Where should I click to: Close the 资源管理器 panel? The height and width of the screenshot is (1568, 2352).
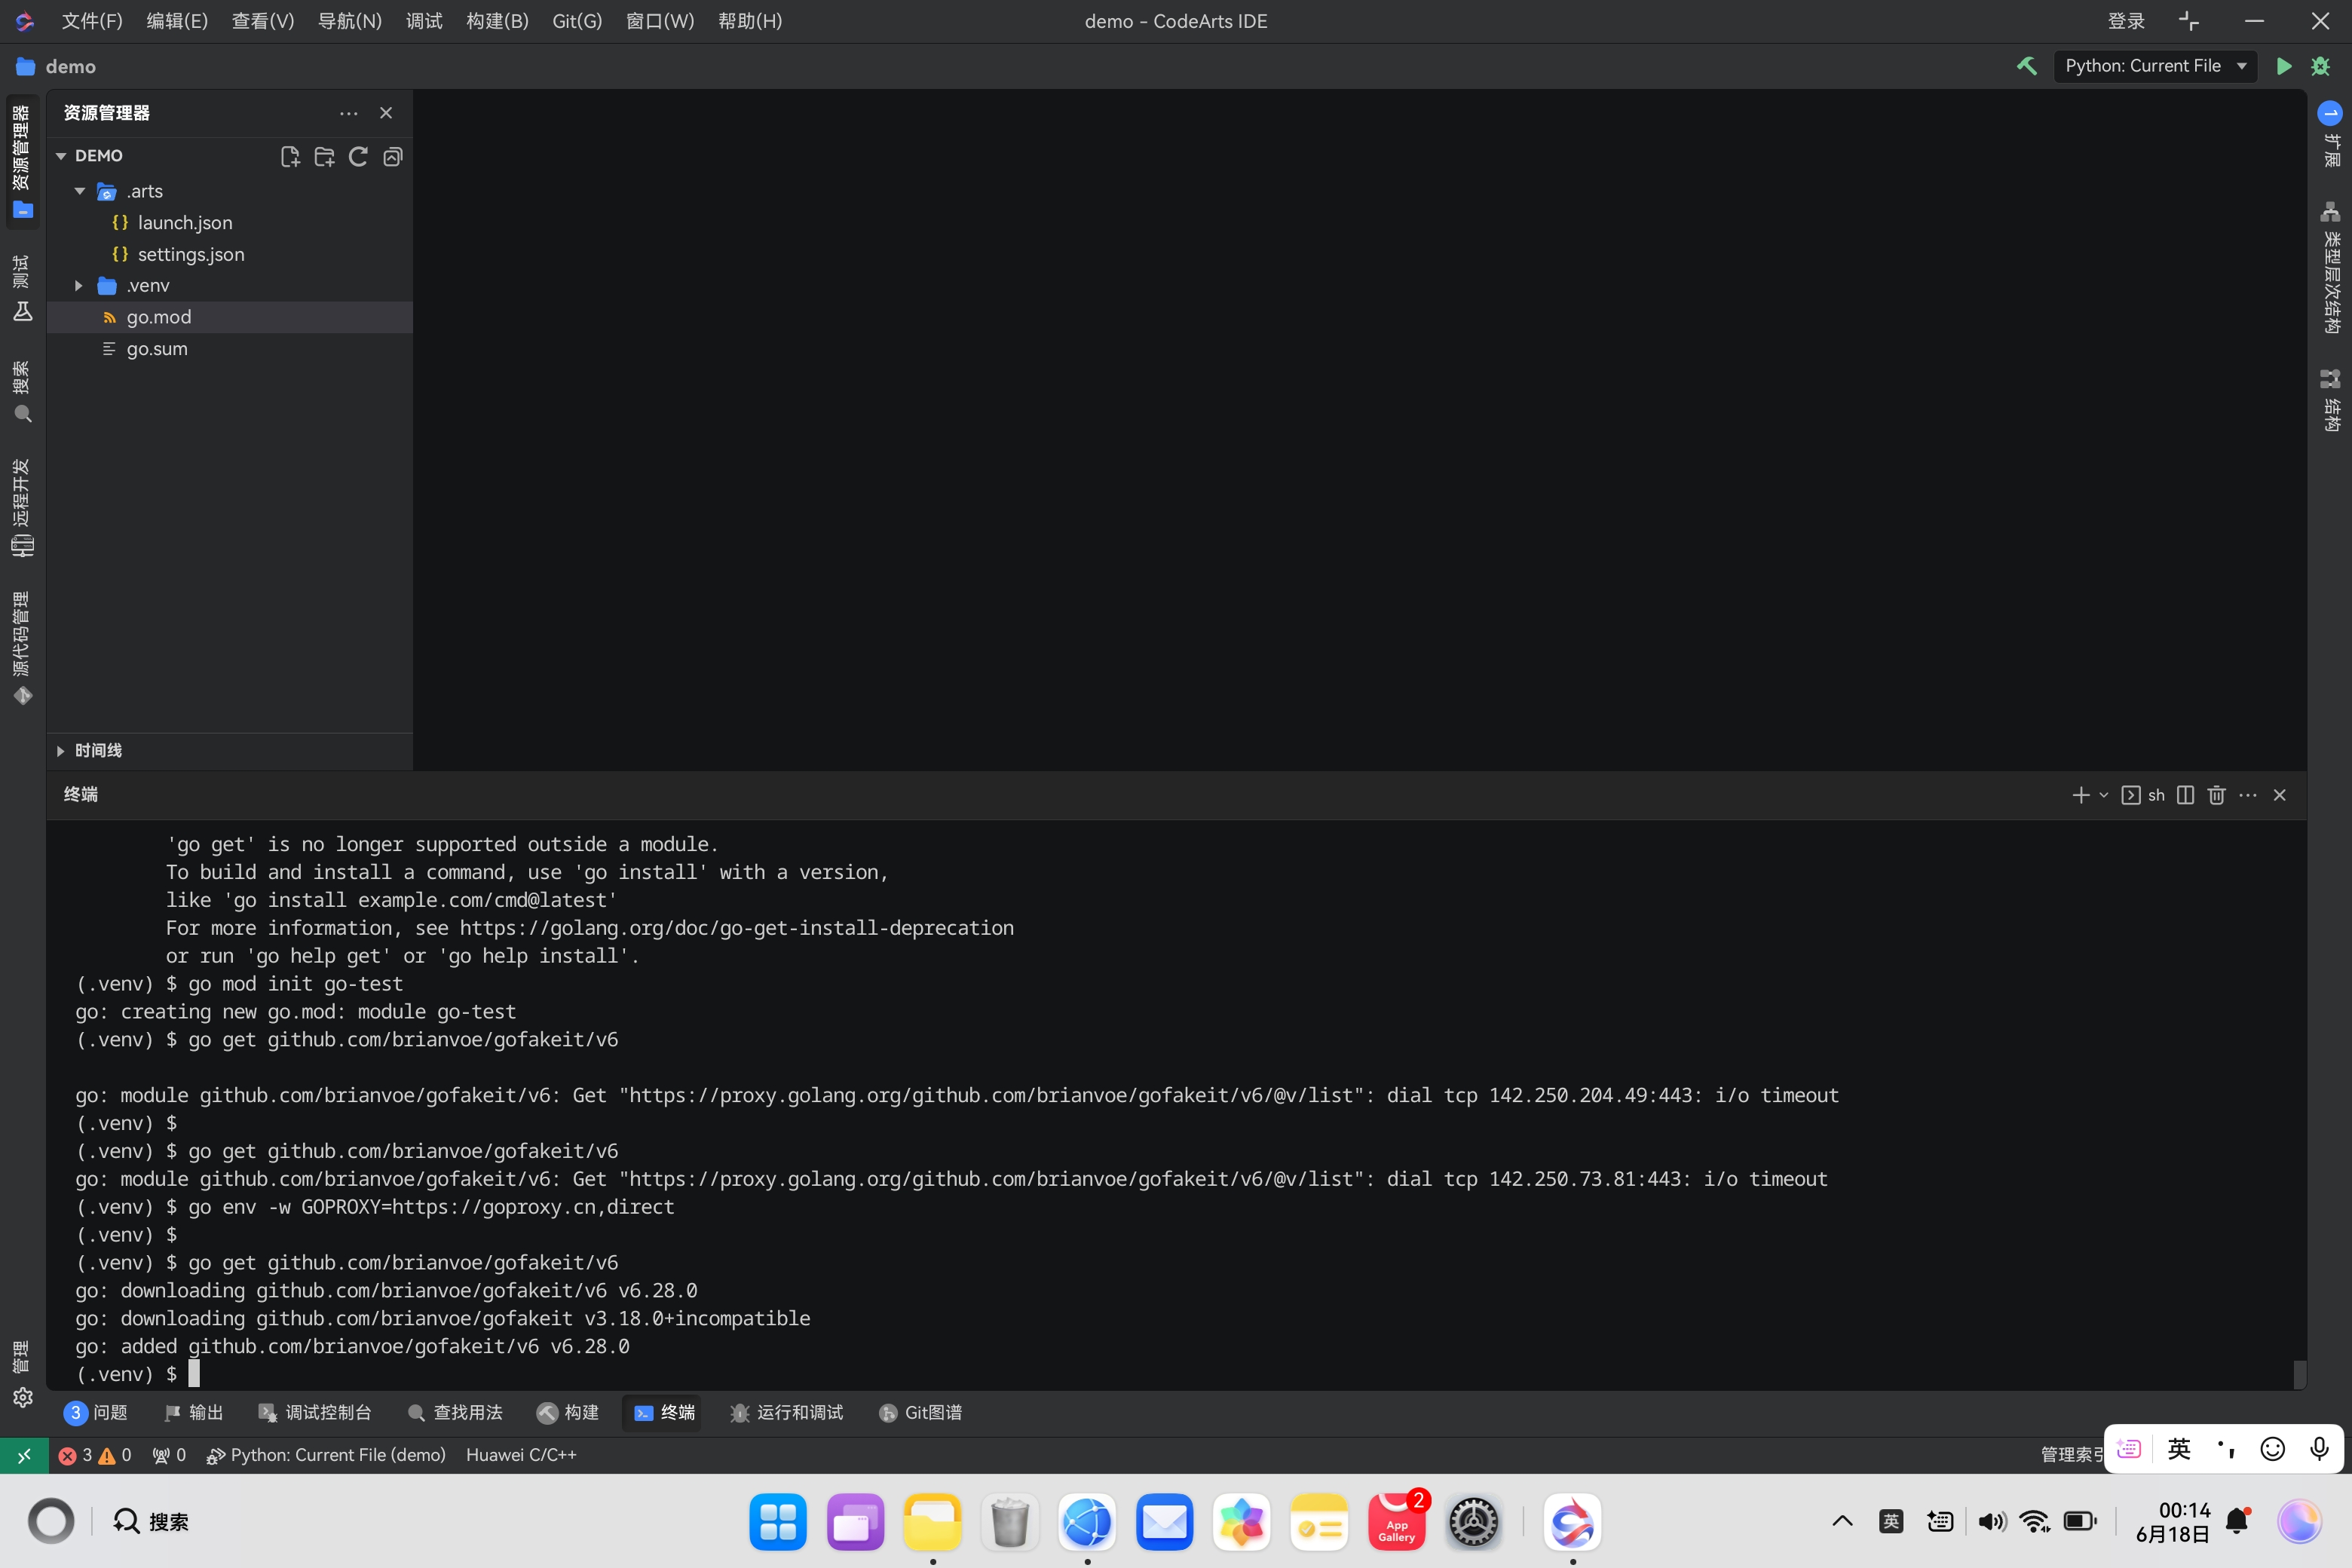pyautogui.click(x=386, y=113)
